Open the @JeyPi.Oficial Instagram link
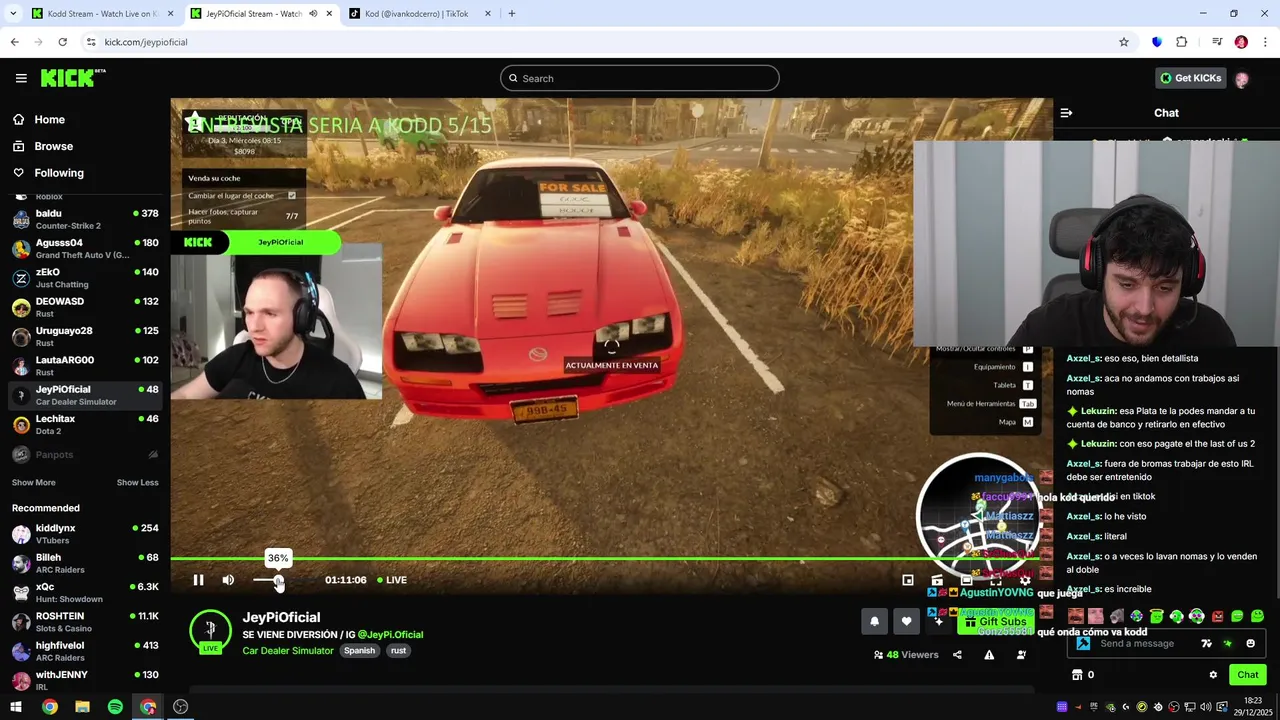This screenshot has height=720, width=1280. (x=390, y=634)
